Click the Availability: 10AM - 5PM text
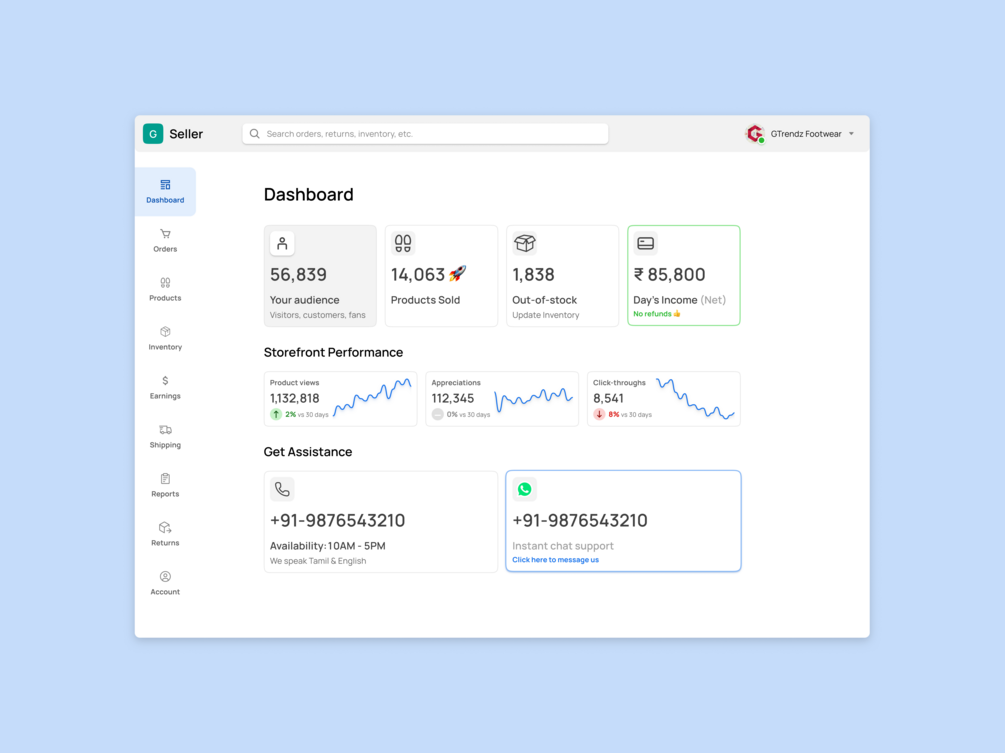The image size is (1005, 753). click(328, 546)
